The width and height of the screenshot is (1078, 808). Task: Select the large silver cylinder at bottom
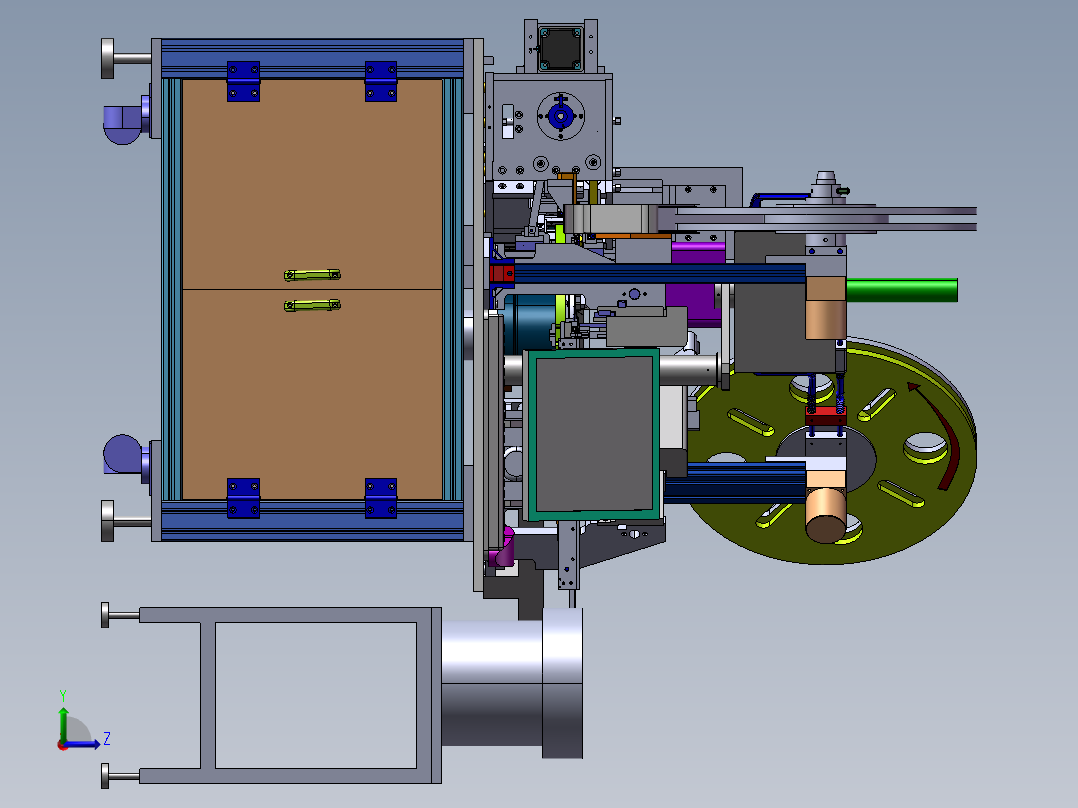[x=512, y=684]
